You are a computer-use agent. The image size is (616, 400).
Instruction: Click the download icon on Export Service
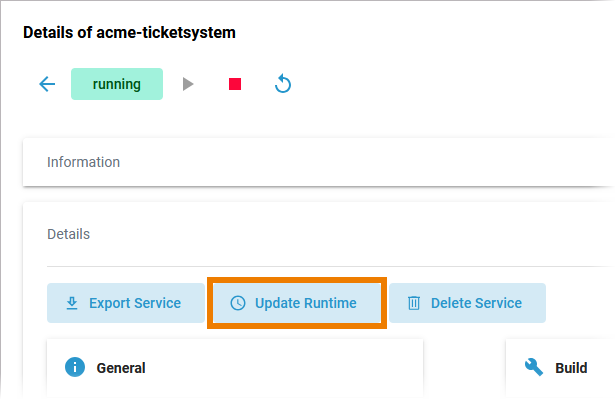72,303
